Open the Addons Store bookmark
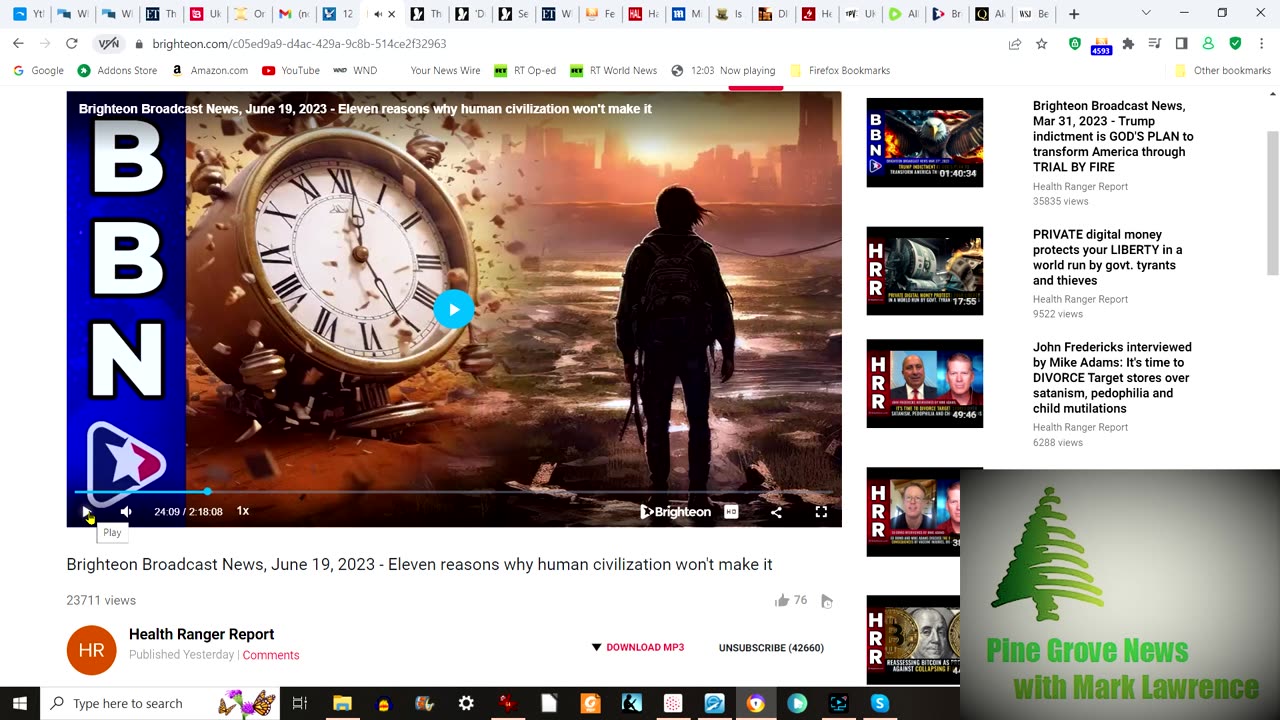1280x720 pixels. pyautogui.click(x=117, y=70)
